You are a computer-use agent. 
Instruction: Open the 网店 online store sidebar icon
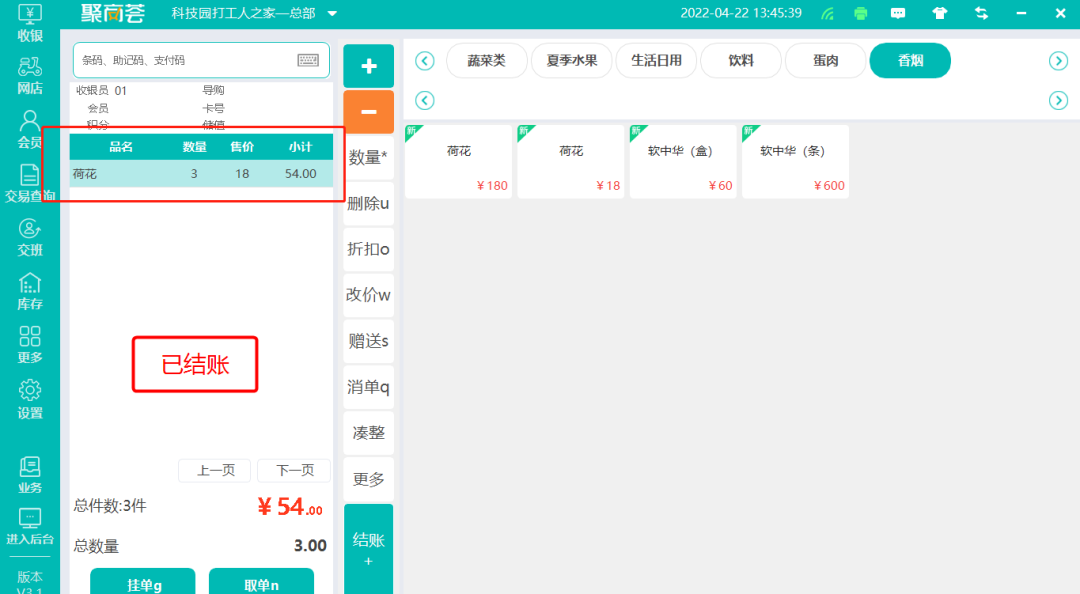click(x=30, y=76)
